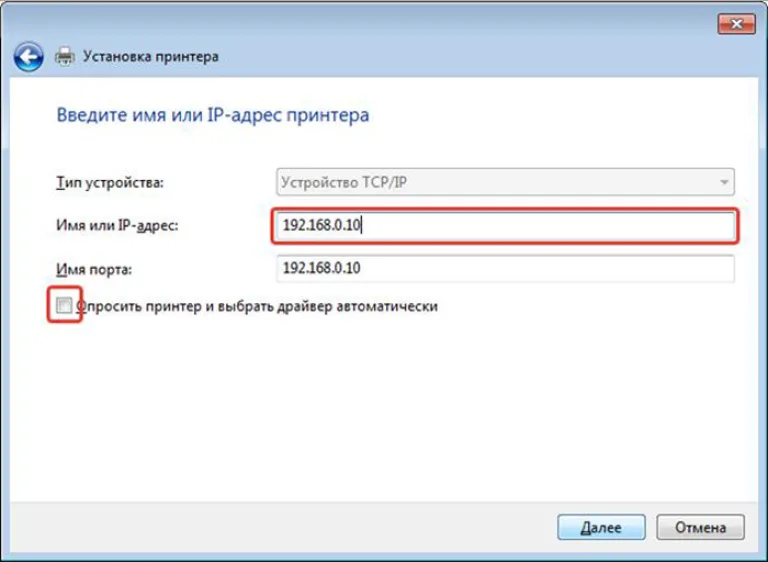
Task: Click the 'Опросить принтер' checkbox label
Action: [257, 307]
